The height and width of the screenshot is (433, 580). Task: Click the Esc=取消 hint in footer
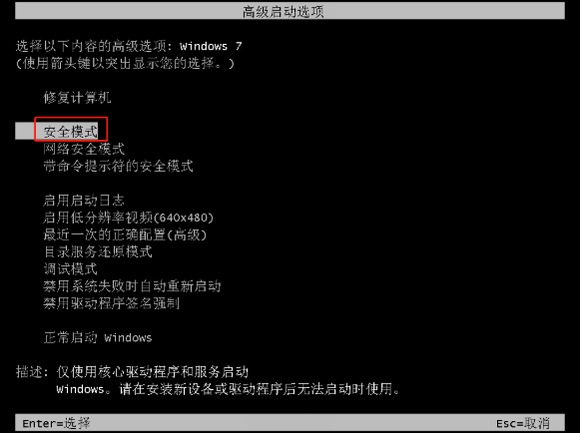pos(523,423)
